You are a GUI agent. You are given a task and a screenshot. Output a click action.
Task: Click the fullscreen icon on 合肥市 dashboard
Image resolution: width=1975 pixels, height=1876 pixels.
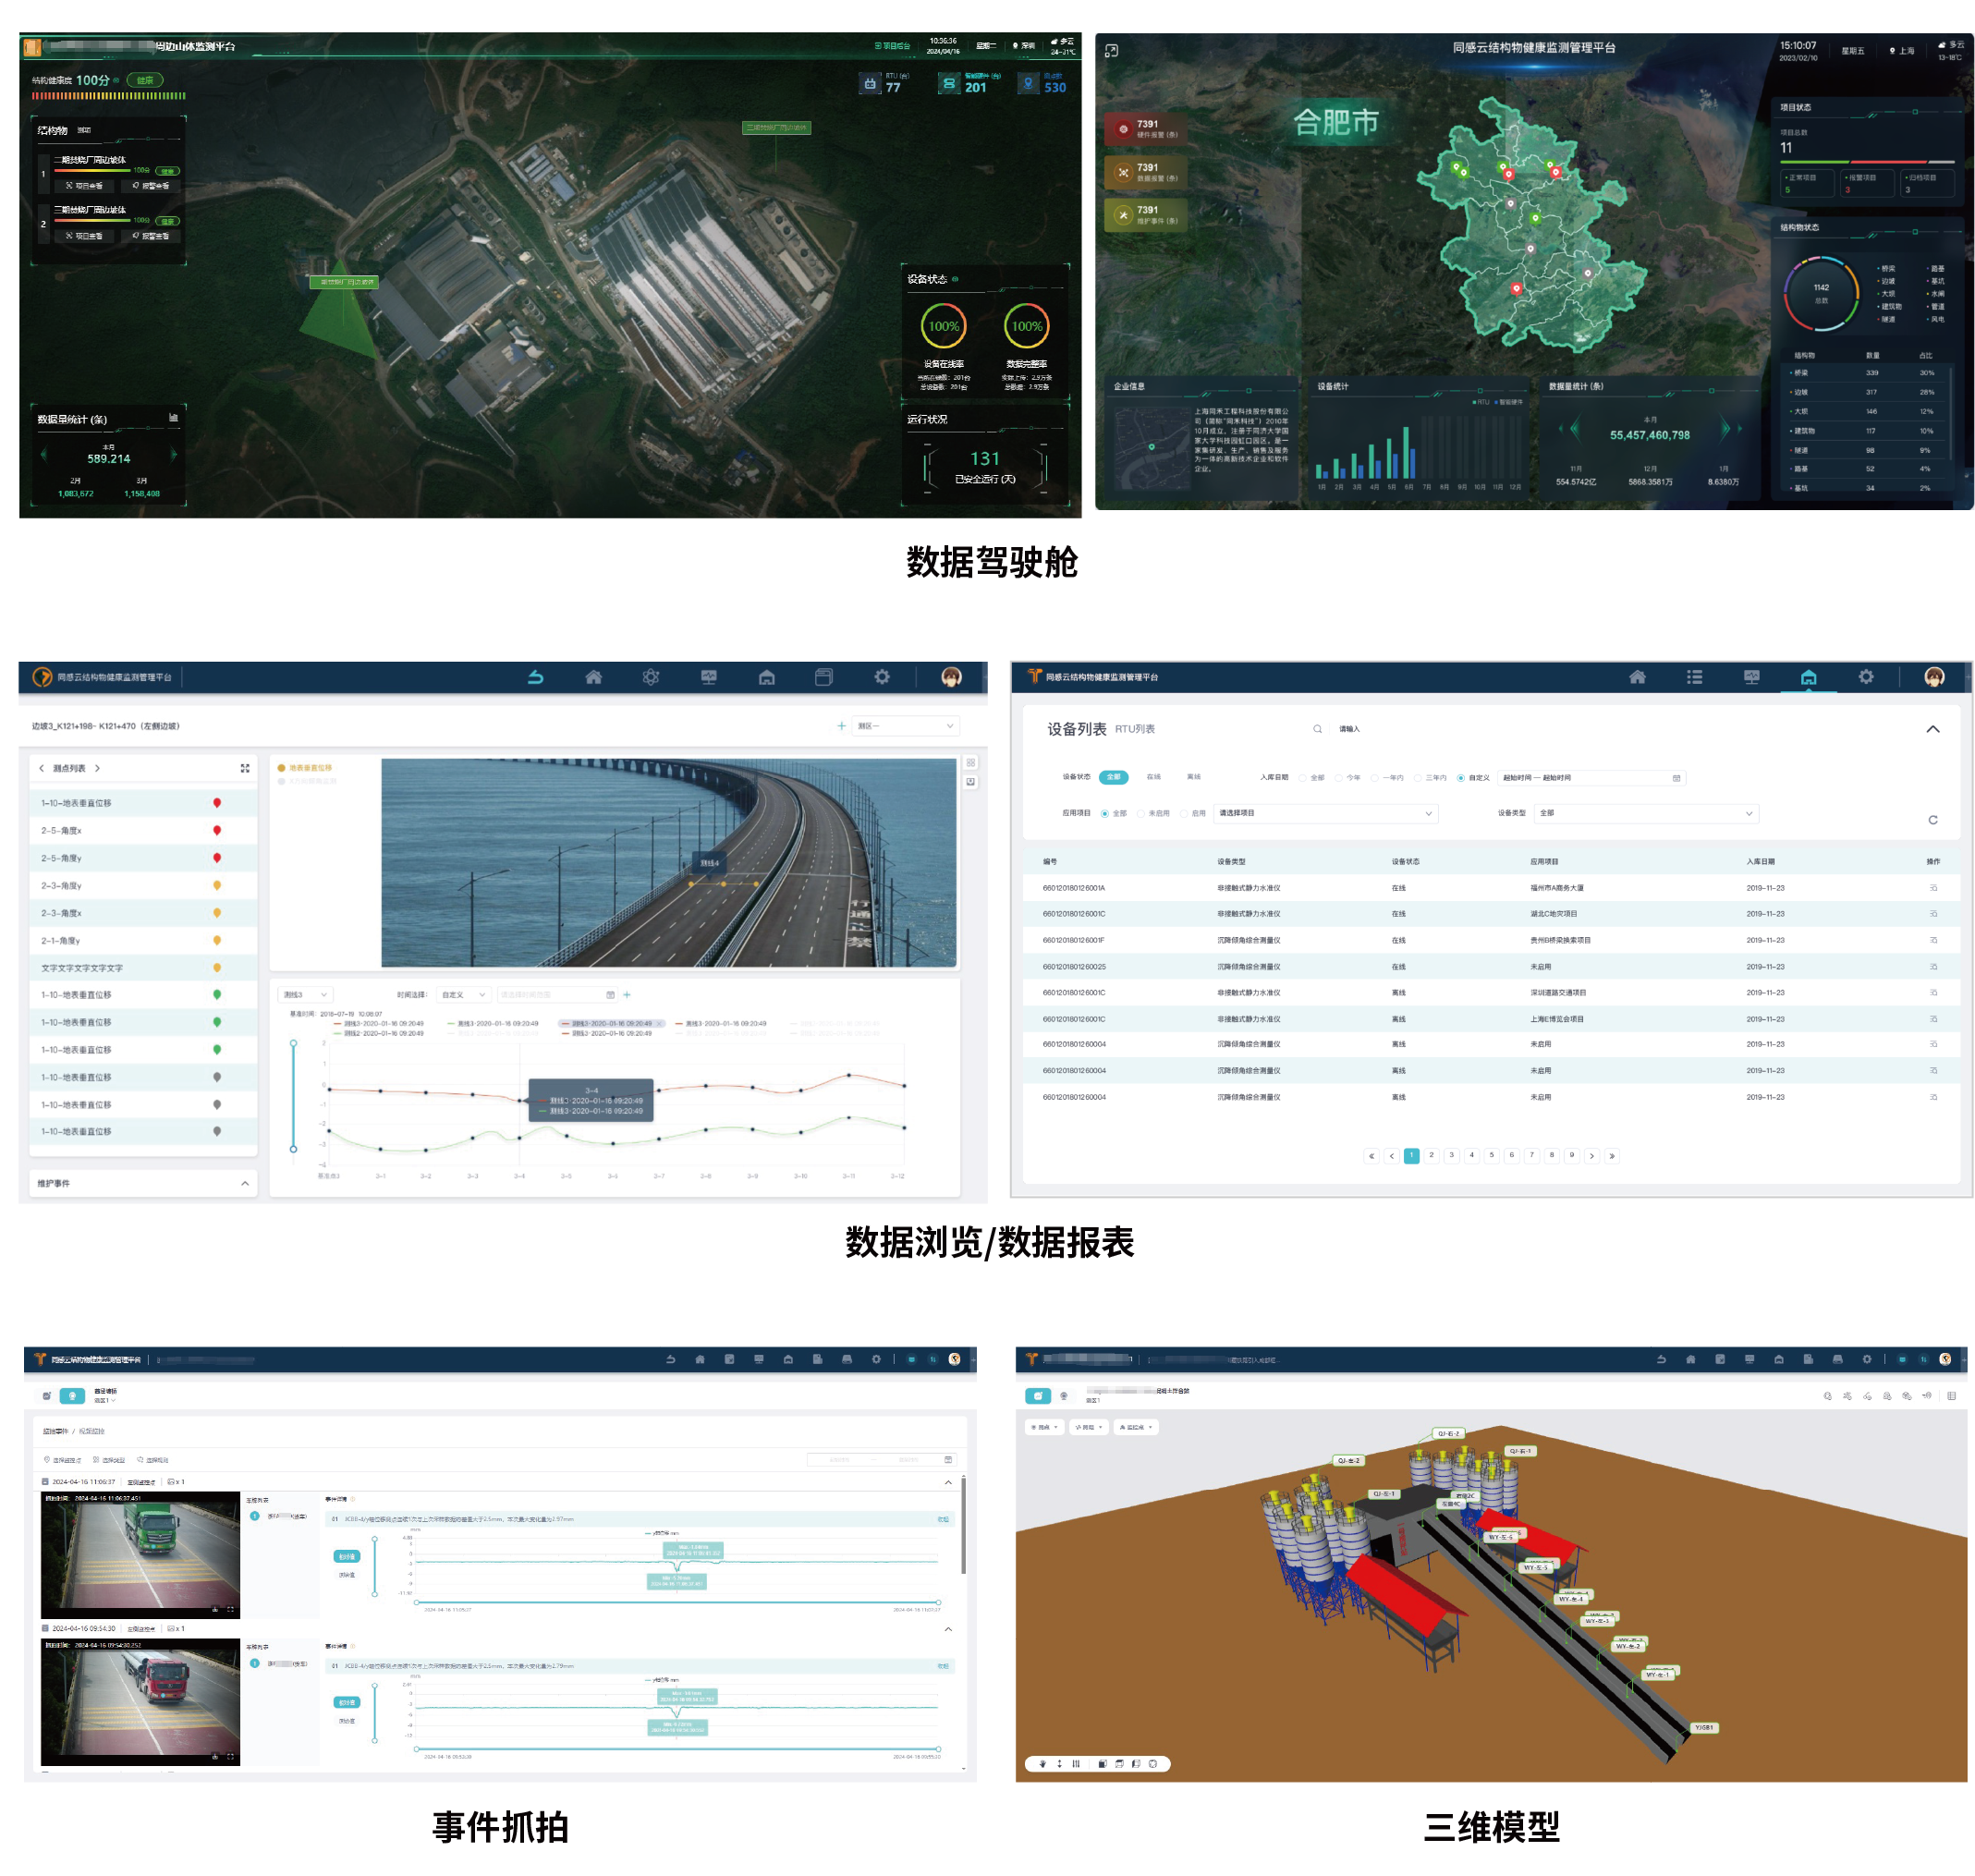1111,51
